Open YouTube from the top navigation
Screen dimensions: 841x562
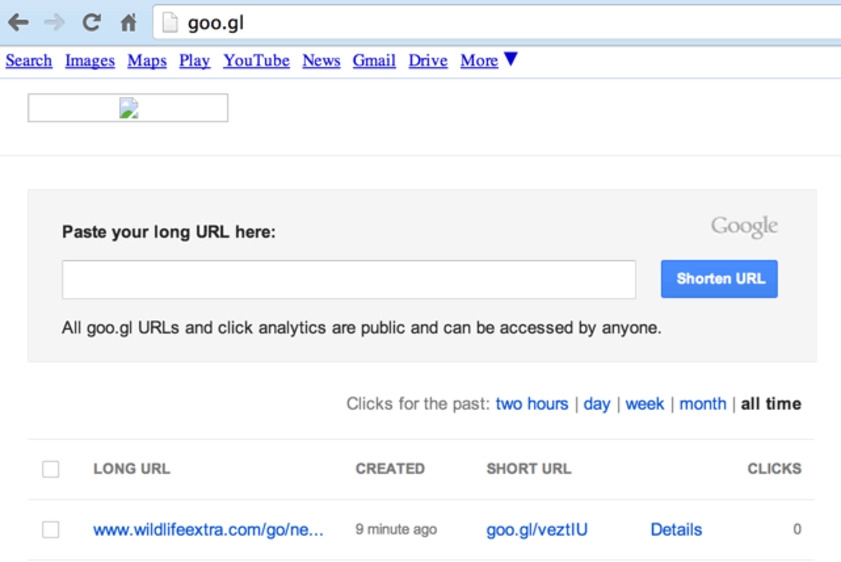[x=256, y=61]
